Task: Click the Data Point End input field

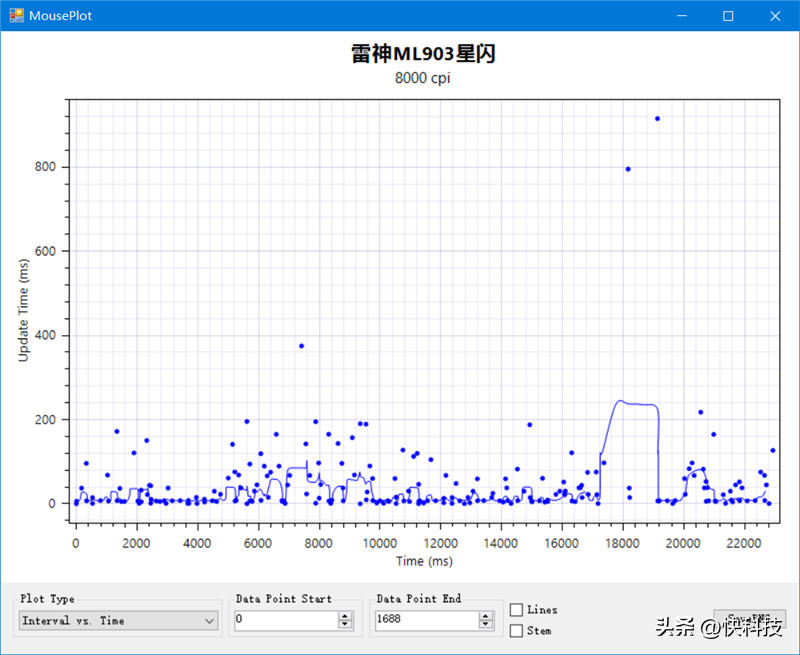Action: [427, 620]
